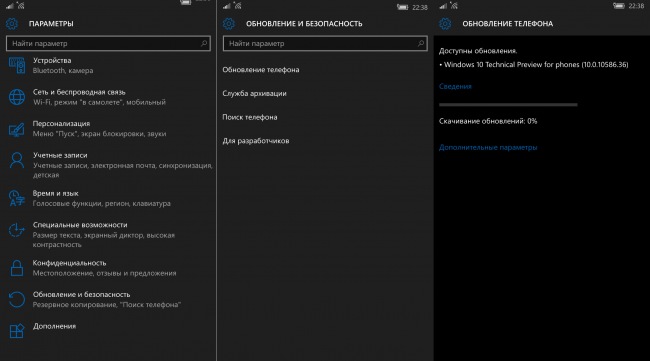Focus the Найти параметр field in ПАРАМЕТРЫ

click(x=108, y=43)
